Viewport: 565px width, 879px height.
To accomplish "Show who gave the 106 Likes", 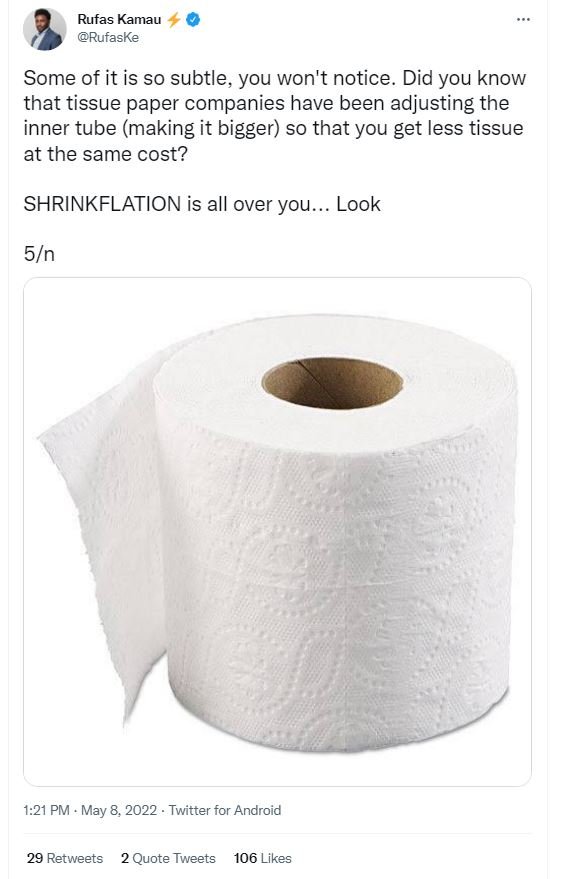I will [x=262, y=858].
